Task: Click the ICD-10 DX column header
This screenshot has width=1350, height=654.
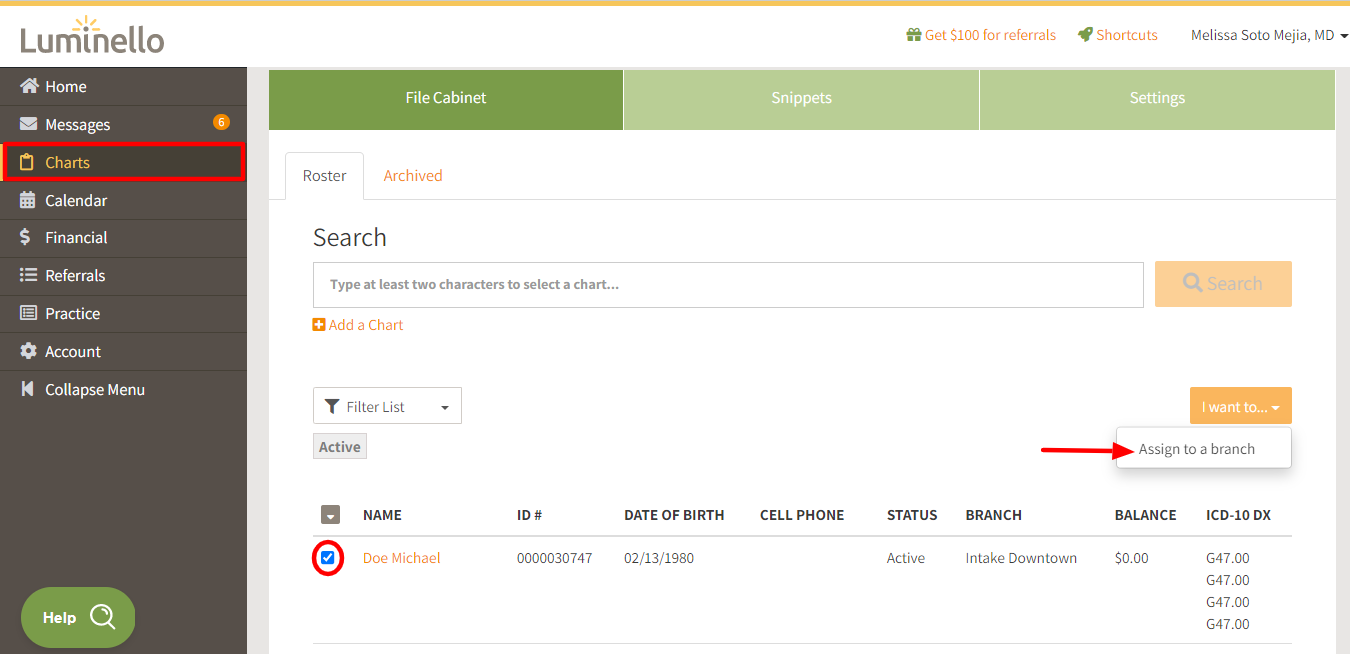Action: 1239,516
